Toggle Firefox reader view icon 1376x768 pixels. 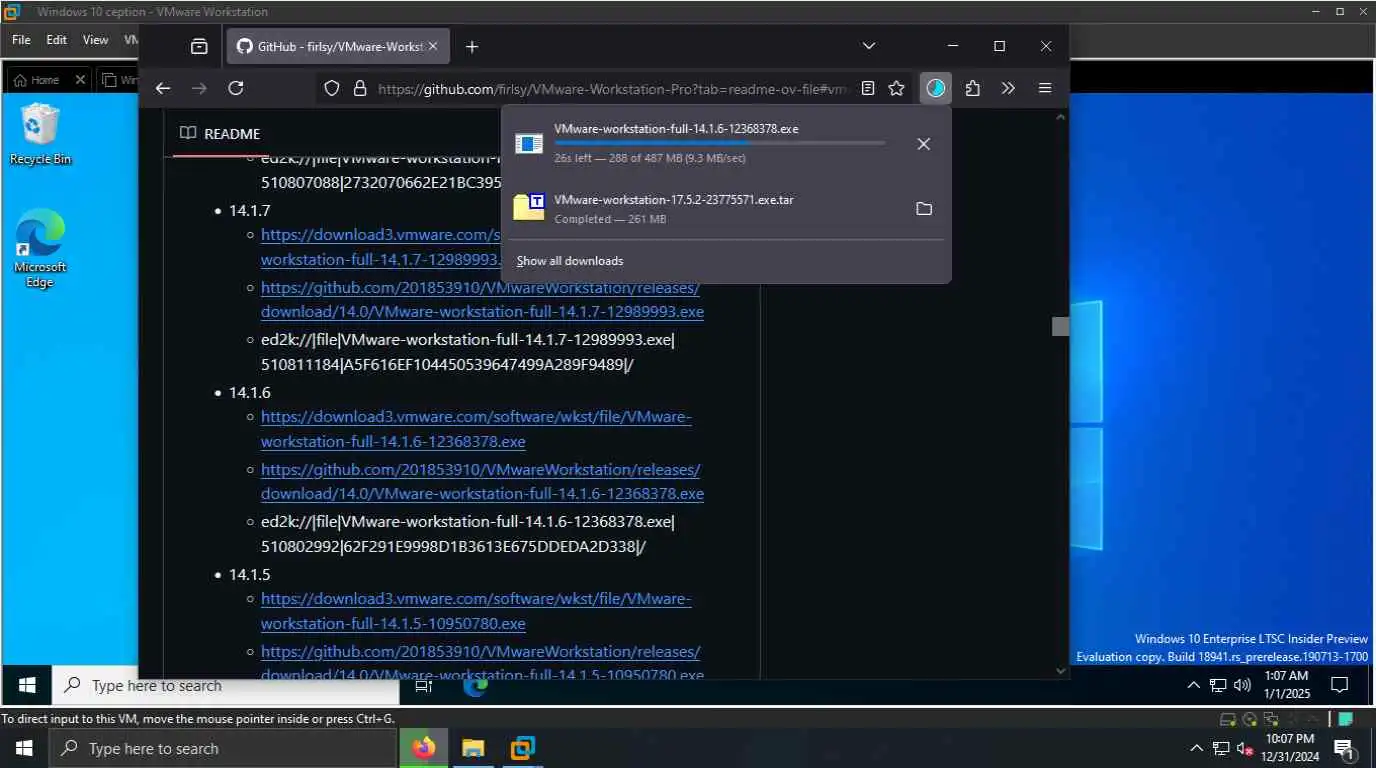(x=868, y=88)
